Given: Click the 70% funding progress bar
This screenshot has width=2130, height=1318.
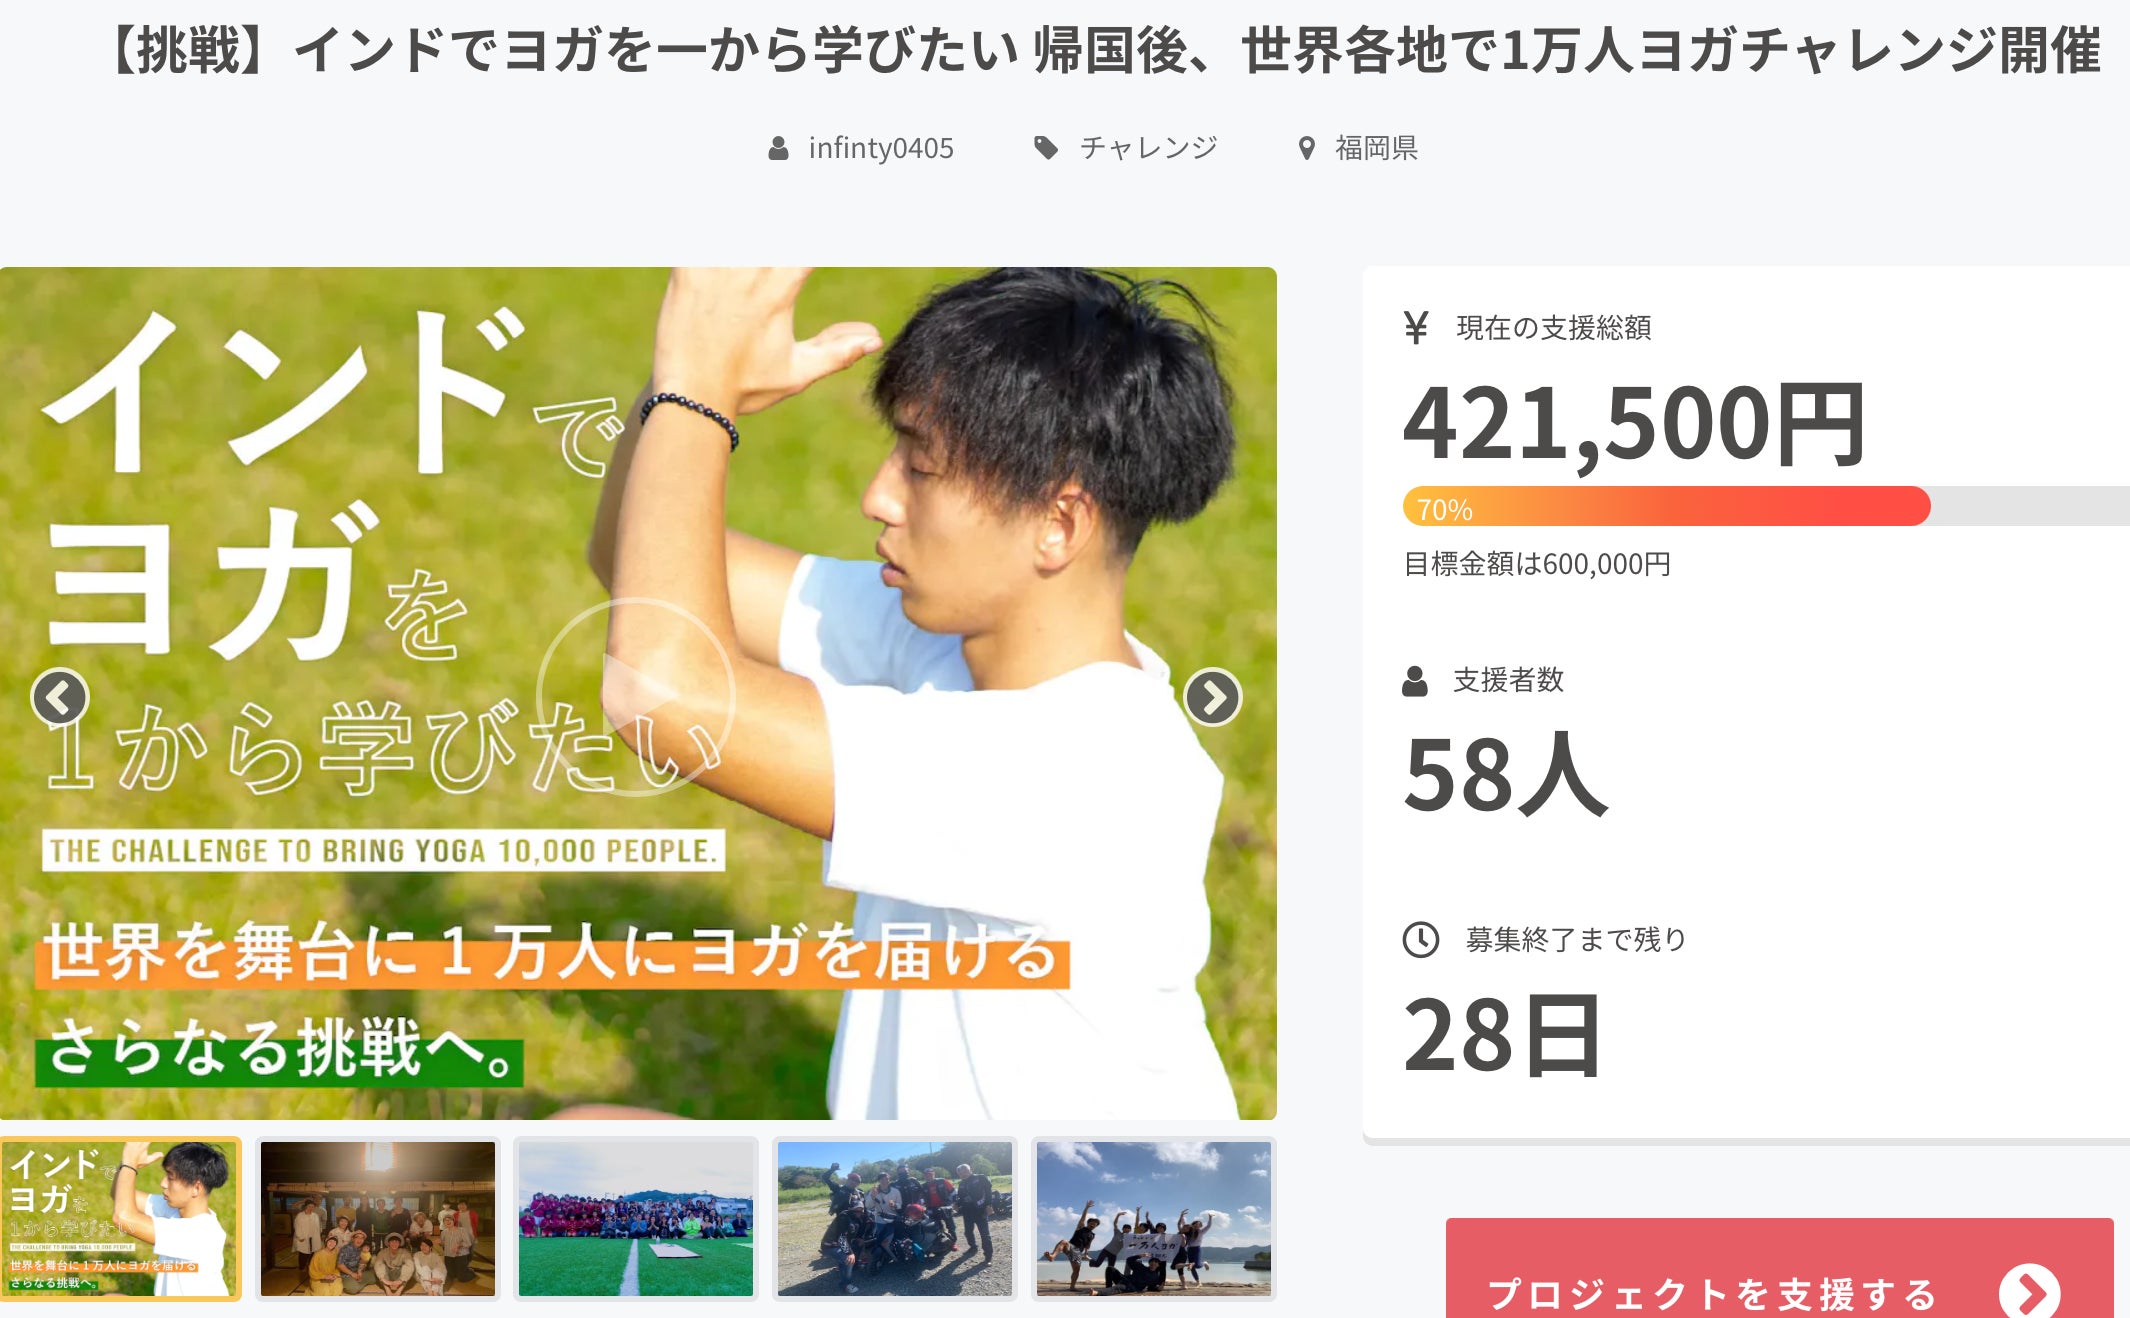Looking at the screenshot, I should coord(1766,506).
